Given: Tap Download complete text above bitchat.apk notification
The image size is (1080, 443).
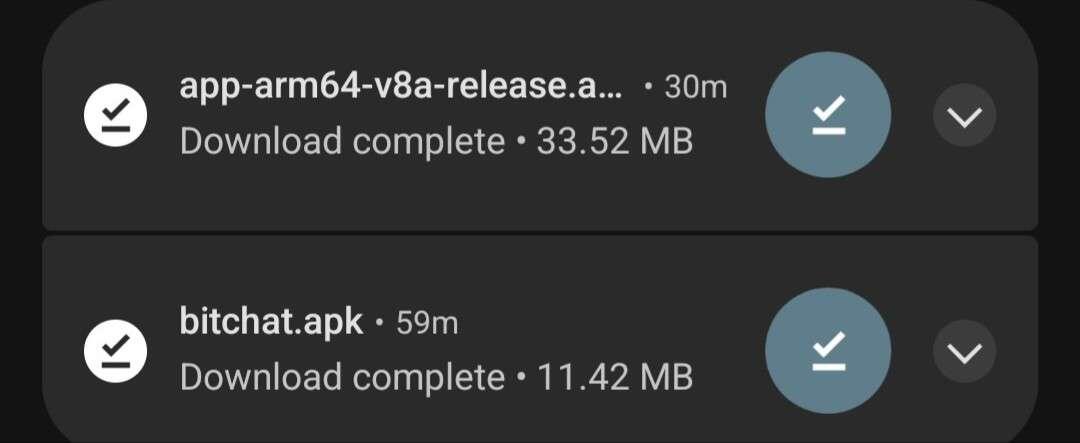Looking at the screenshot, I should coord(342,142).
